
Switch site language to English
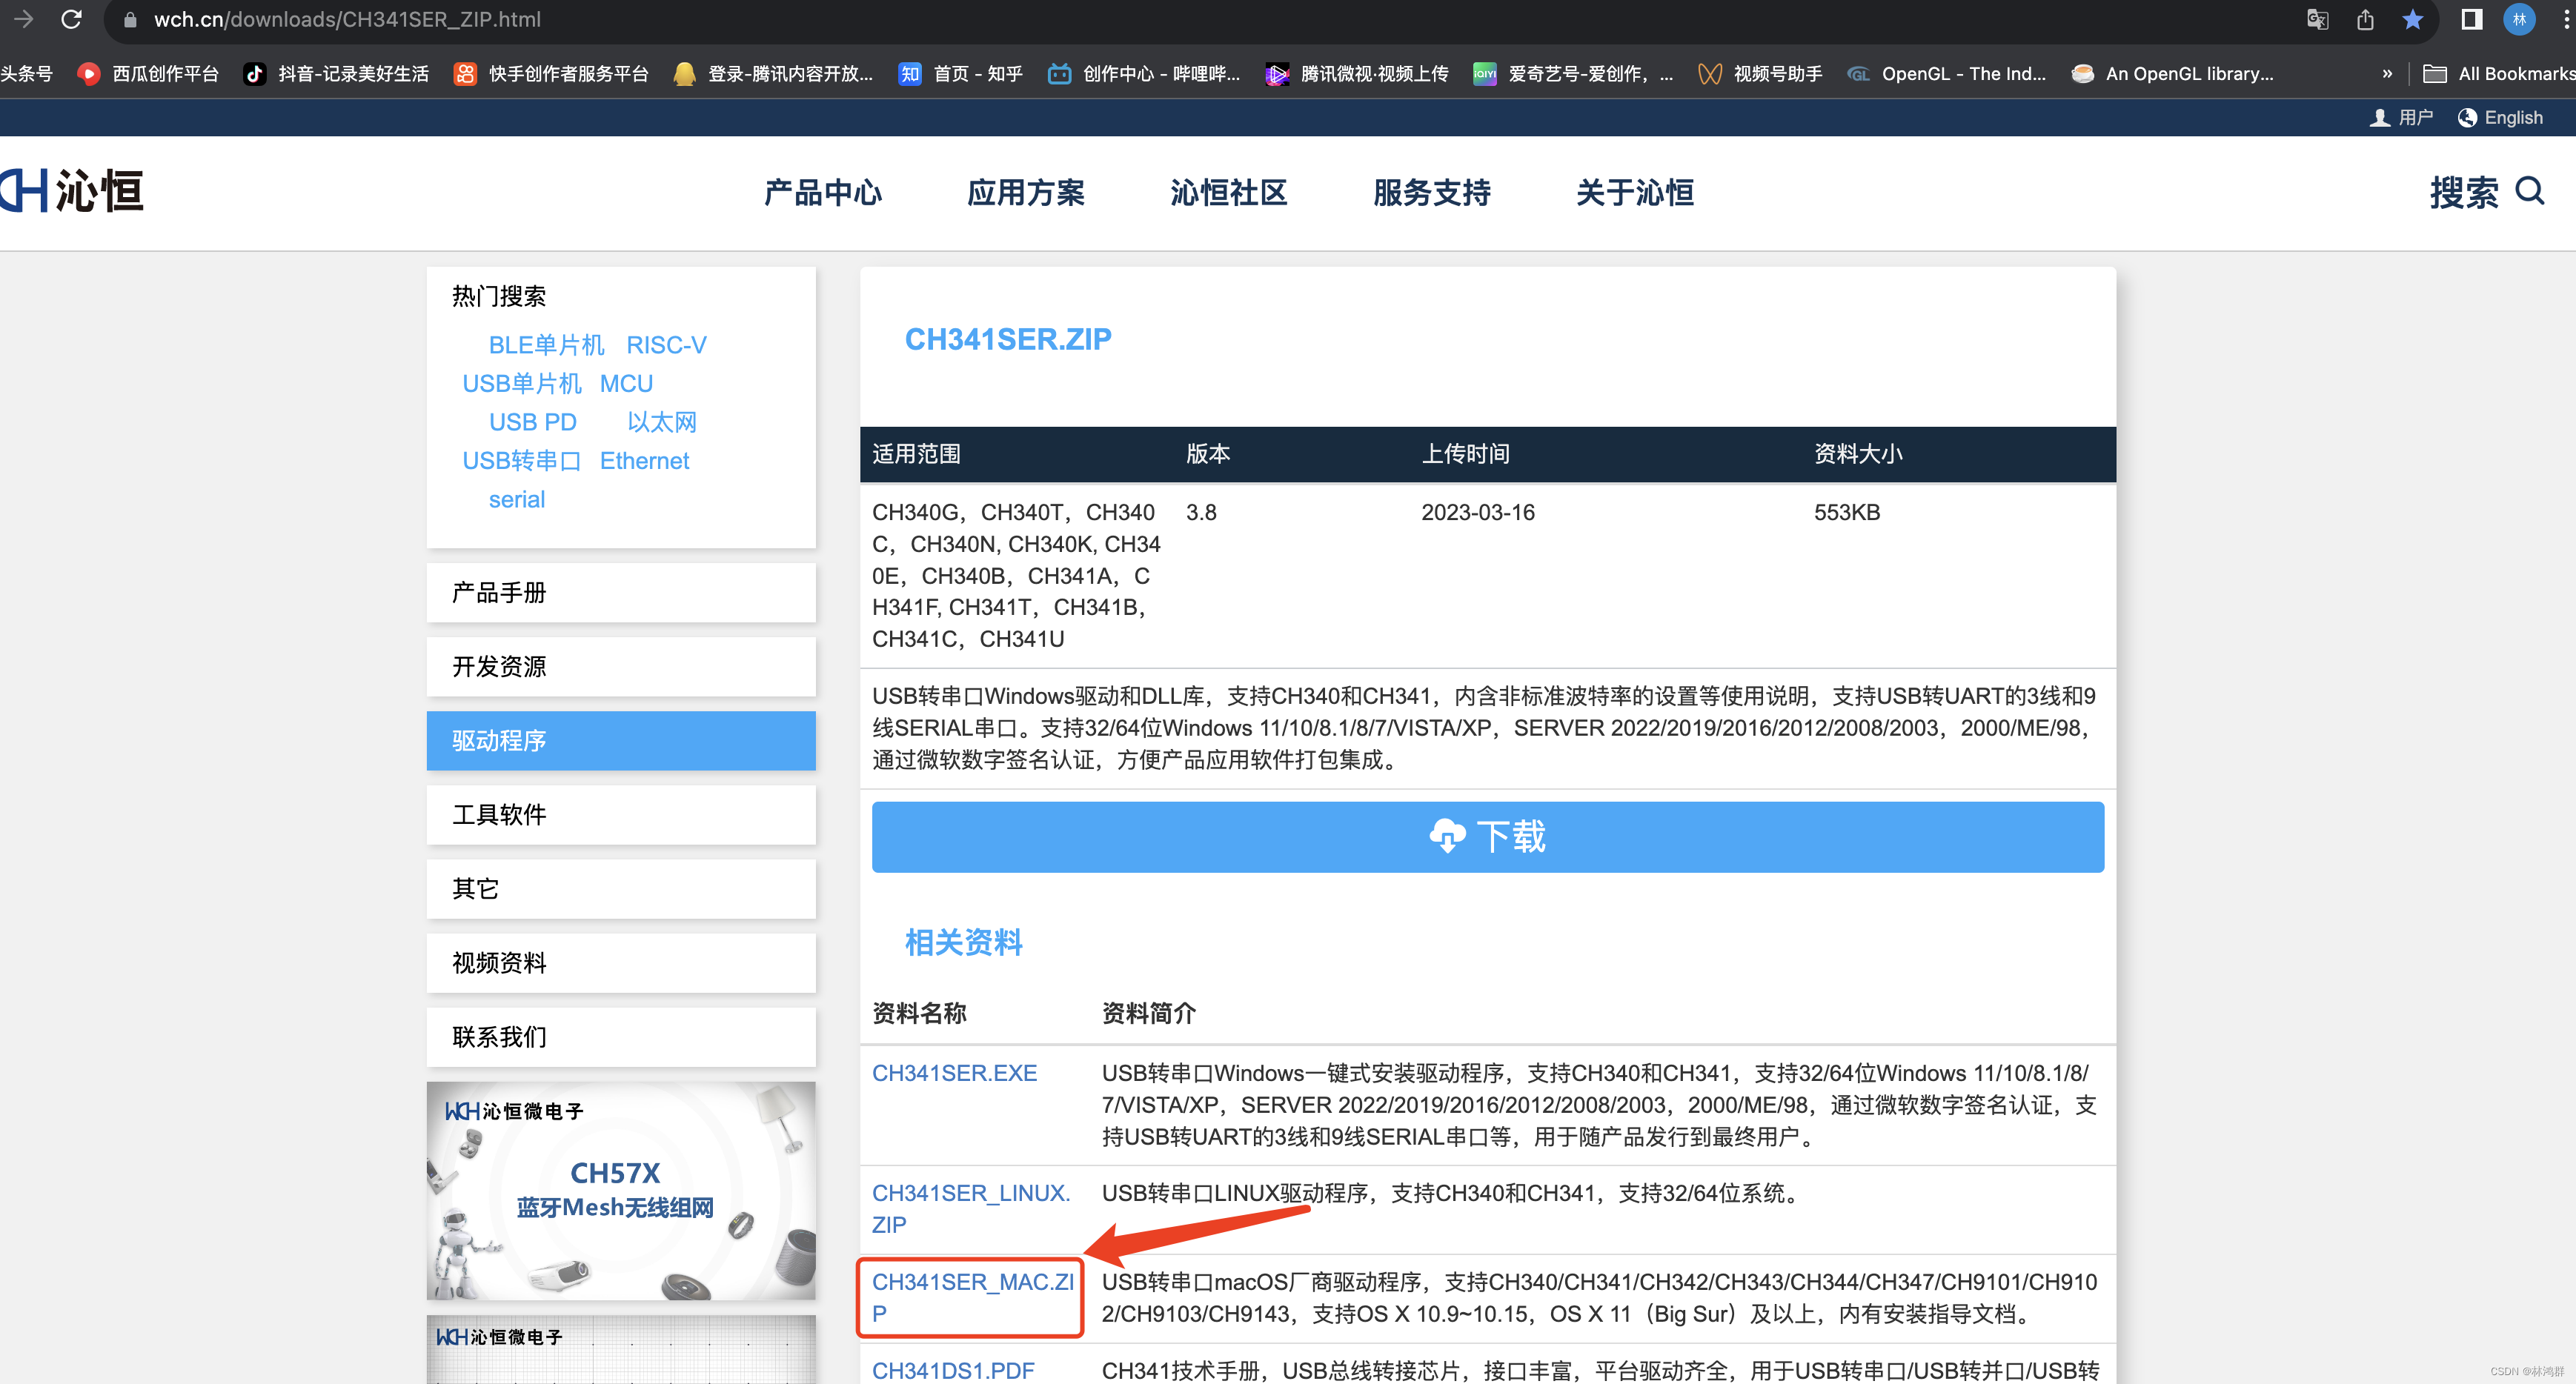click(2500, 118)
